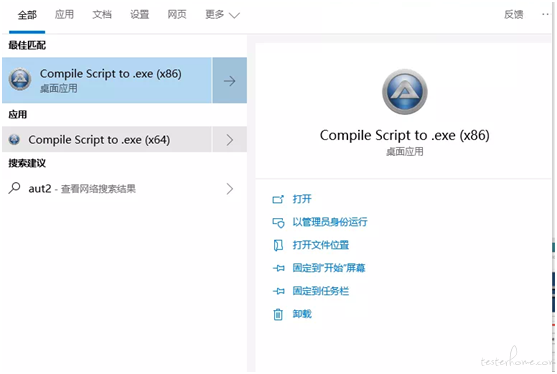Switch to the 文档 tab
This screenshot has width=557, height=374.
coord(102,15)
